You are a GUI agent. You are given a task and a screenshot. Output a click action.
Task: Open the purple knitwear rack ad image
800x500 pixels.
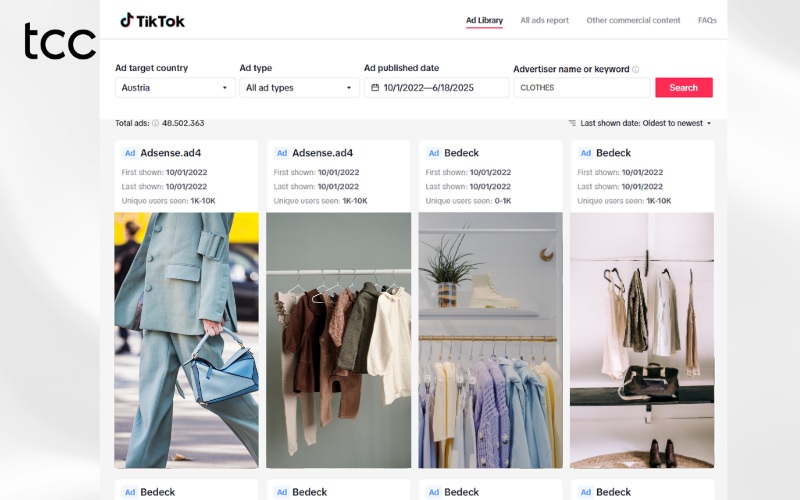pos(490,340)
